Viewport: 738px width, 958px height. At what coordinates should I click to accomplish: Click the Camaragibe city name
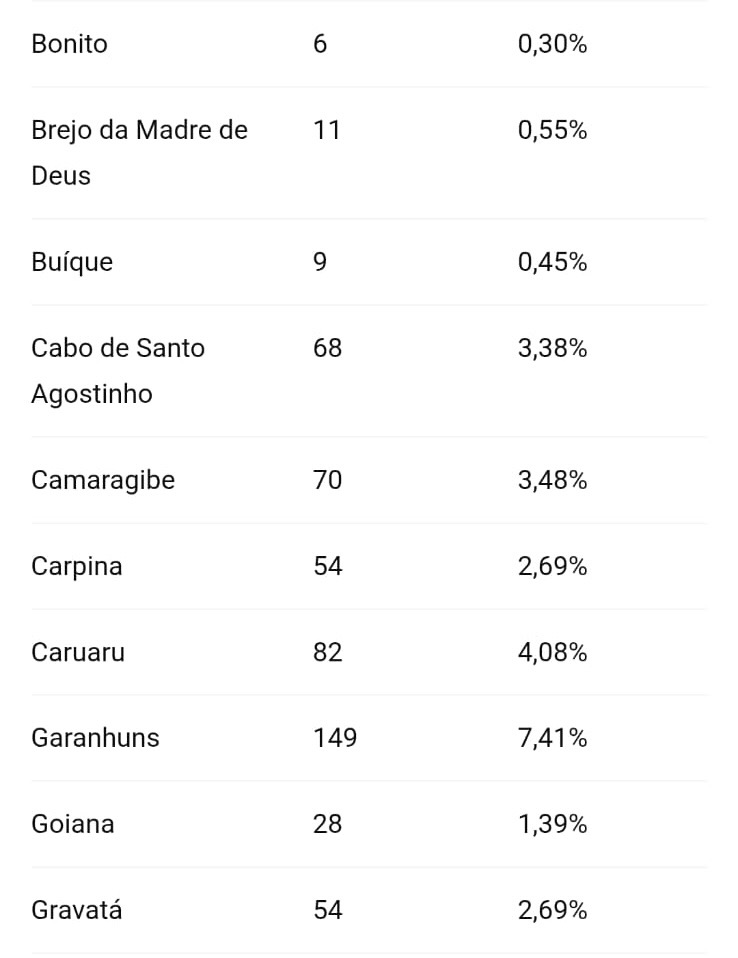(x=103, y=480)
